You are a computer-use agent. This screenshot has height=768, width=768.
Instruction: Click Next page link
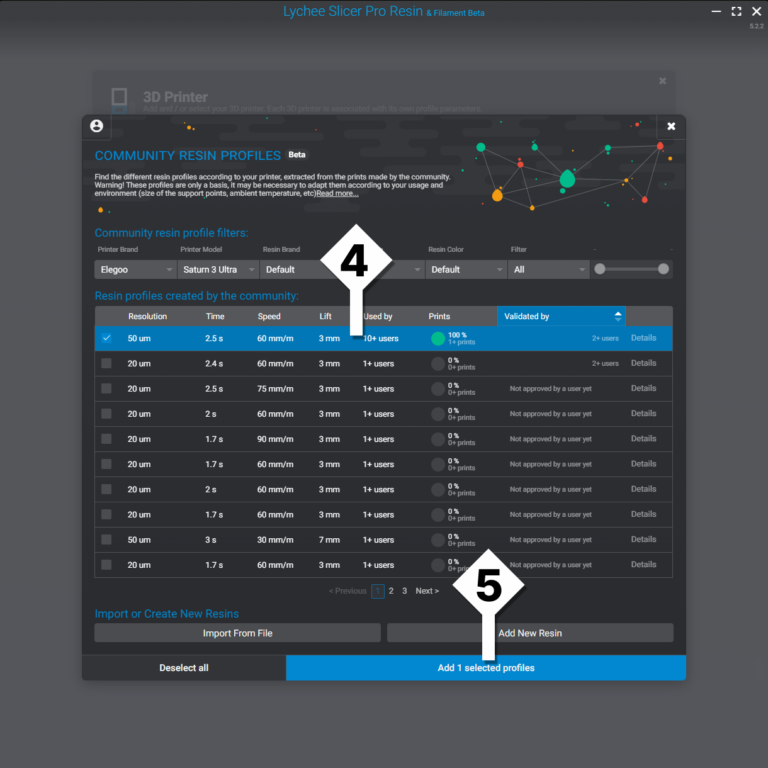point(427,591)
